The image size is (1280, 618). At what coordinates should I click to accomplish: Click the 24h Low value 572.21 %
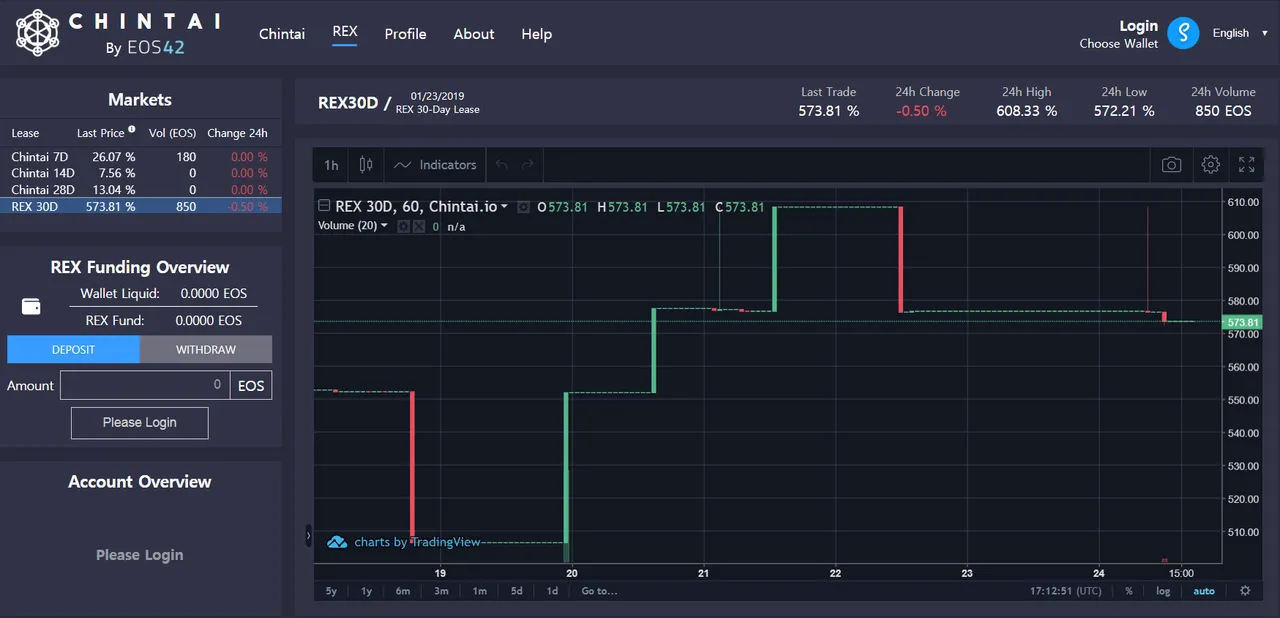coord(1124,111)
